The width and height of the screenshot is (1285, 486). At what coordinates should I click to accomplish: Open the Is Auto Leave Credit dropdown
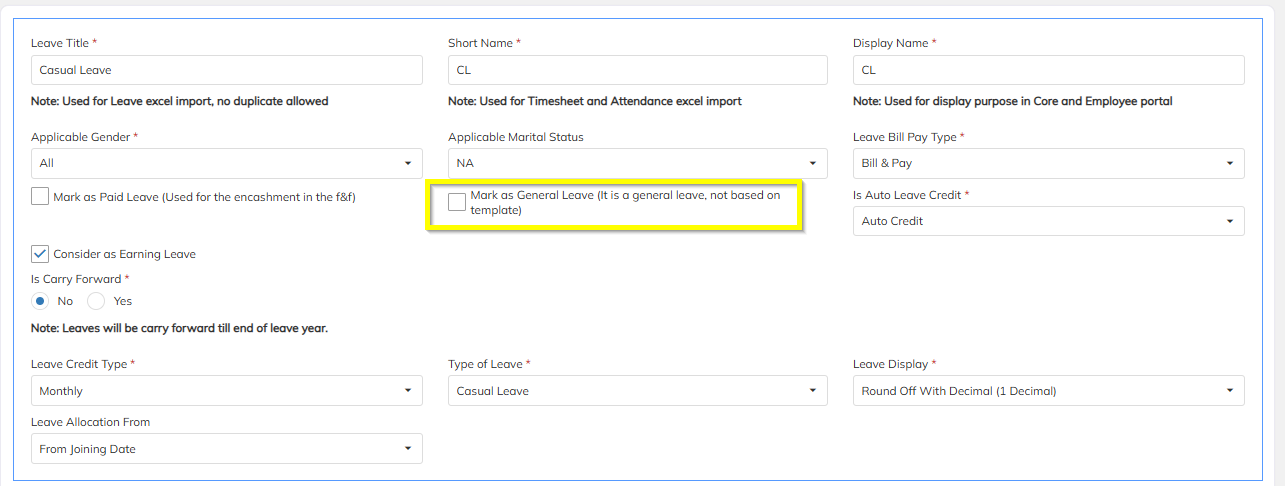1048,221
